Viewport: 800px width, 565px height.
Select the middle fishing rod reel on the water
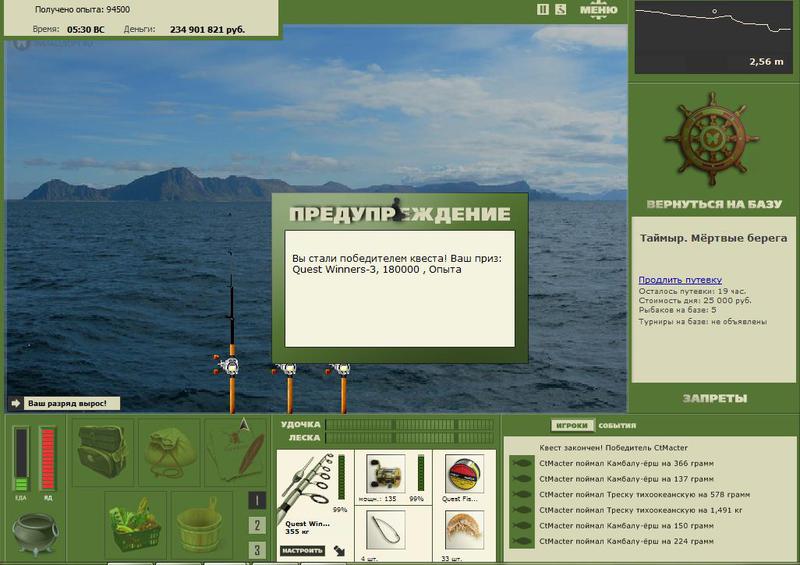pyautogui.click(x=288, y=369)
